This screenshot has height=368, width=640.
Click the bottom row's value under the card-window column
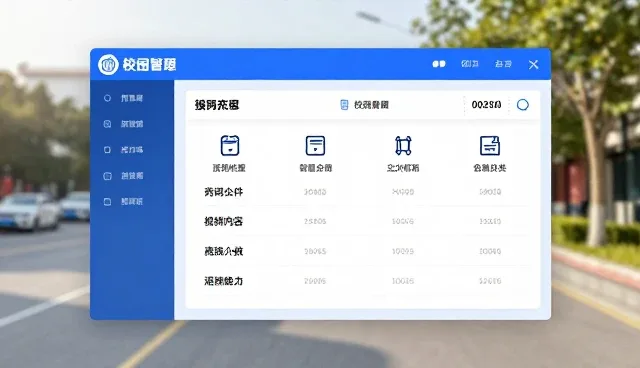[x=315, y=281]
